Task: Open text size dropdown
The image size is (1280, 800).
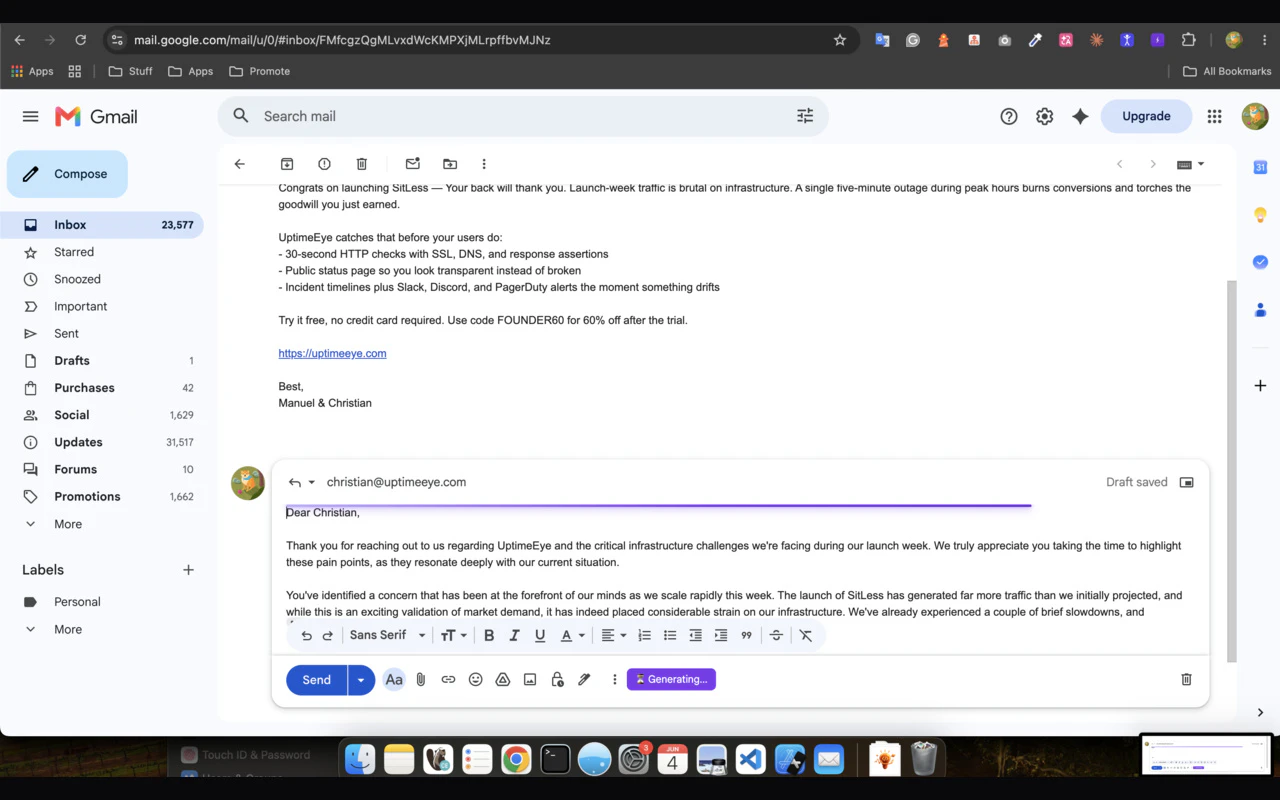Action: 454,636
